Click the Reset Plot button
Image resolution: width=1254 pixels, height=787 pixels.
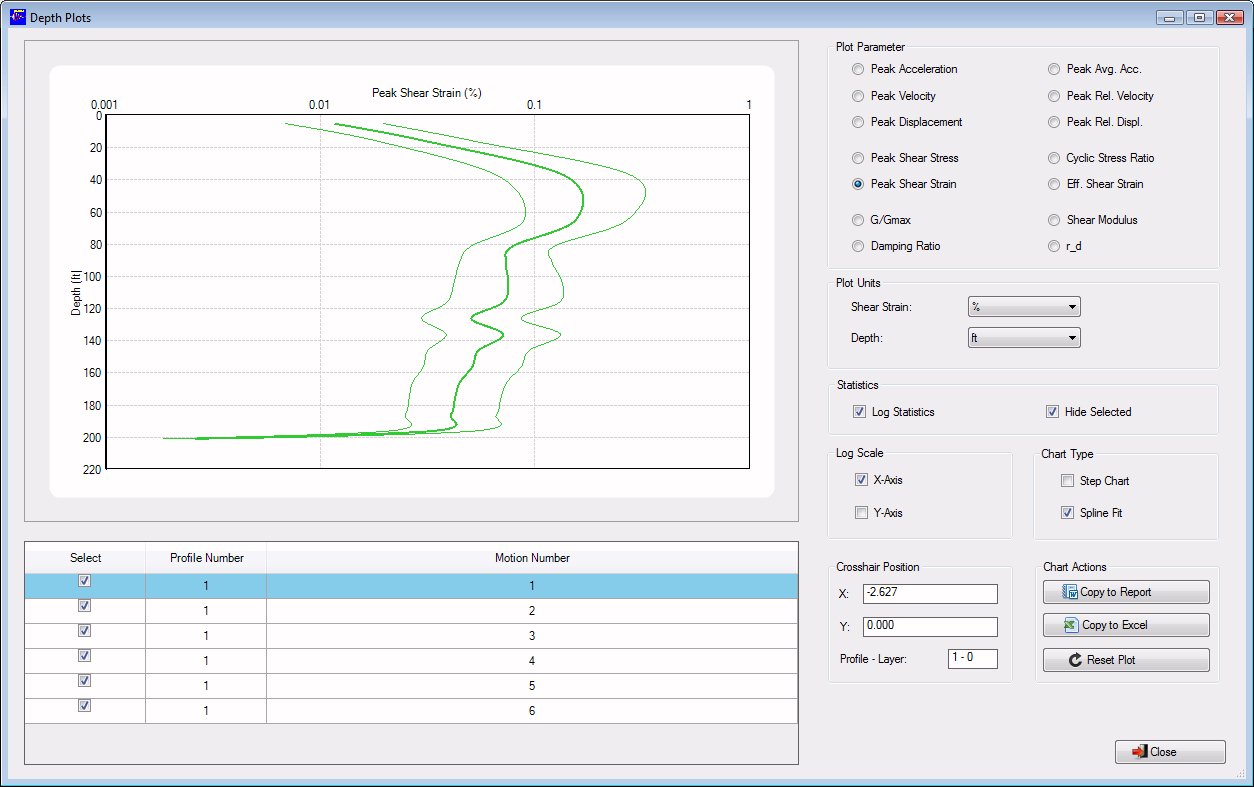1126,660
